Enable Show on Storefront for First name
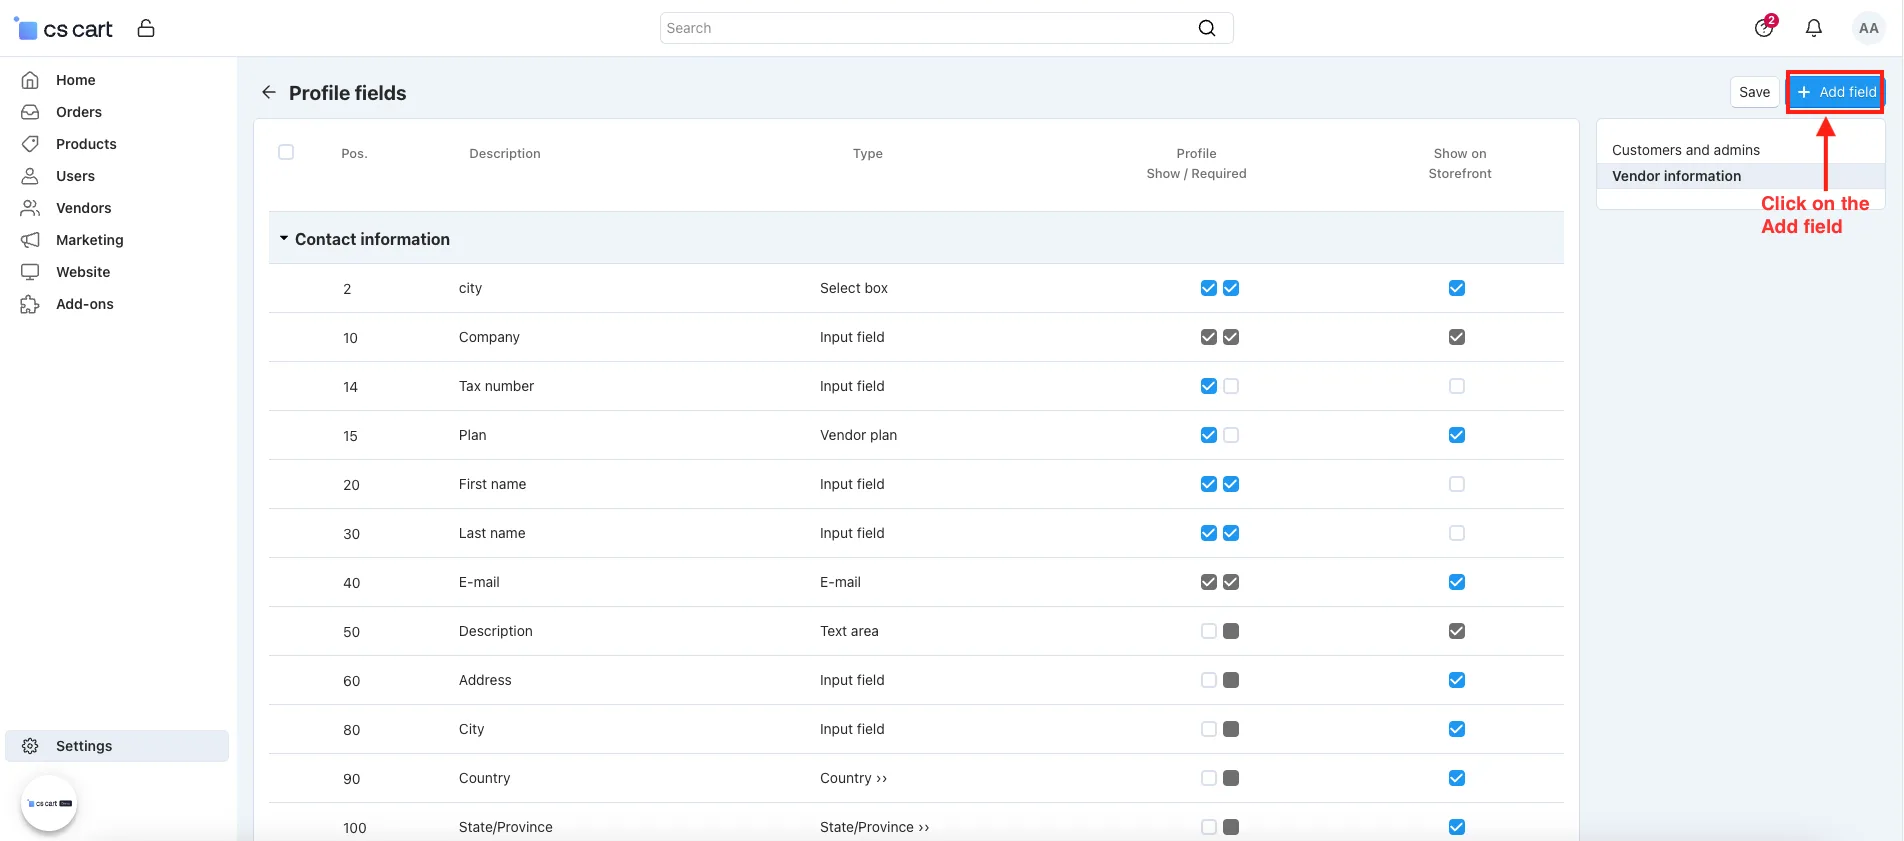The width and height of the screenshot is (1904, 841). coord(1457,484)
